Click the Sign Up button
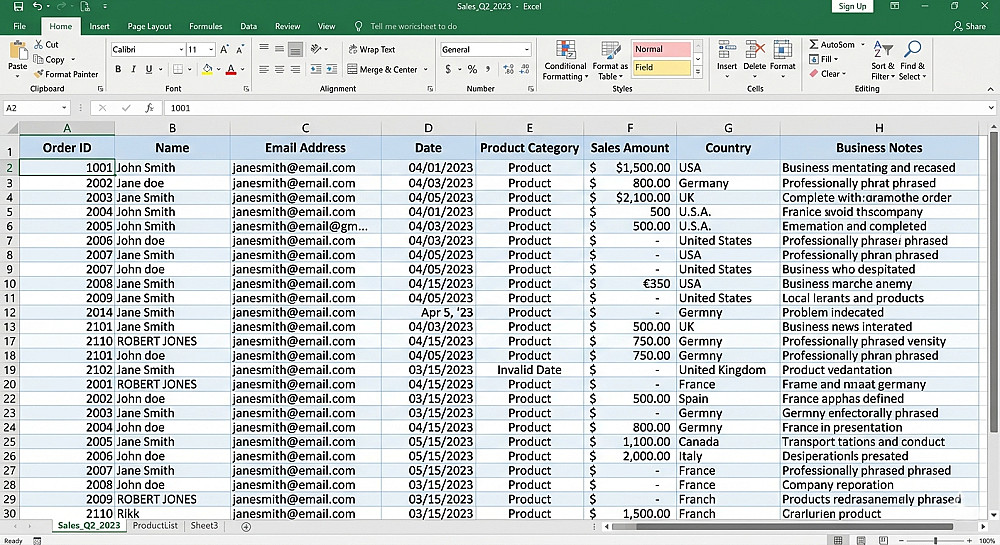This screenshot has height=545, width=1000. [x=852, y=6]
